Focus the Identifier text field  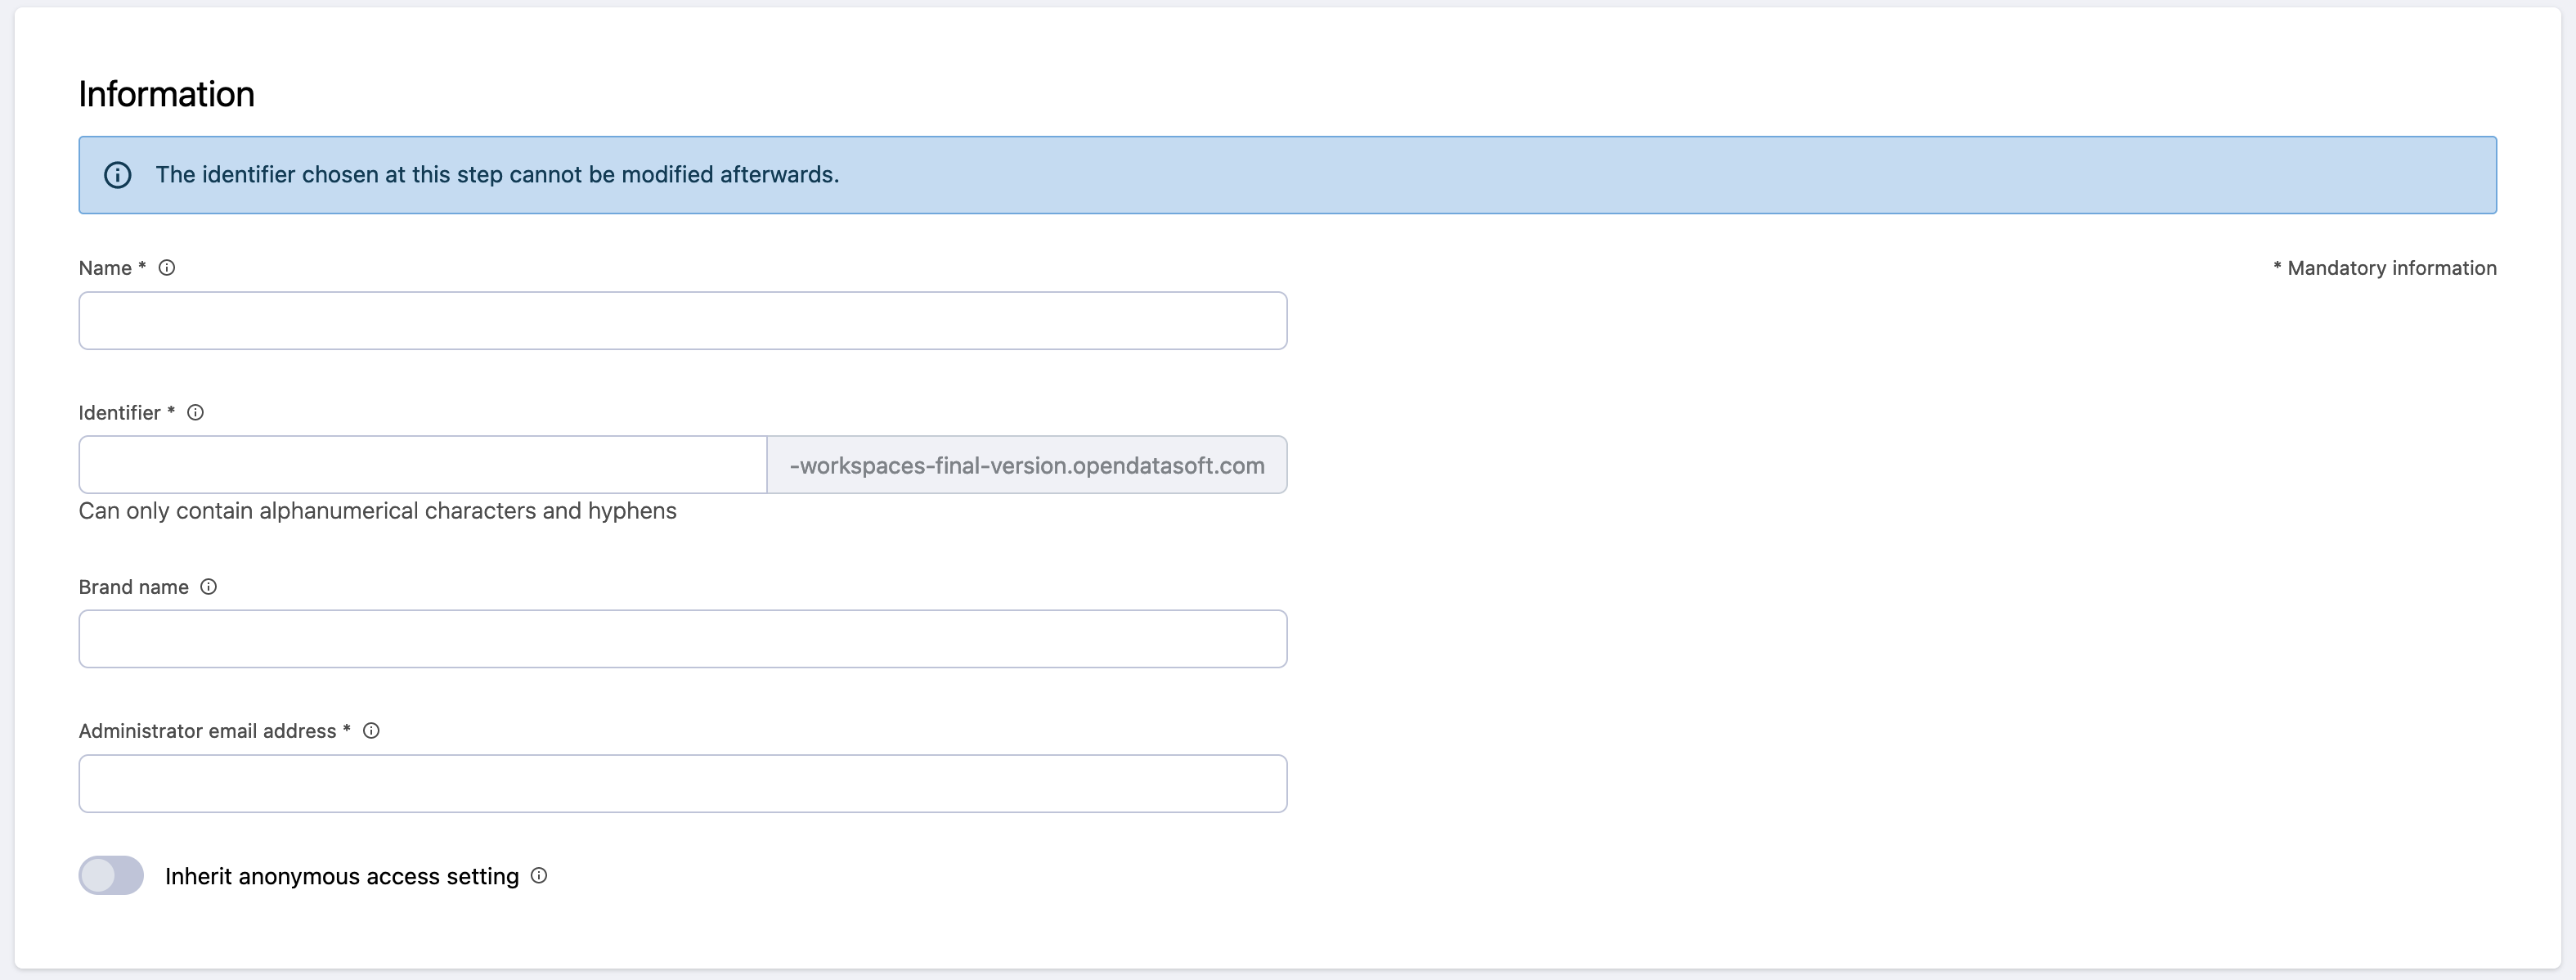[422, 465]
